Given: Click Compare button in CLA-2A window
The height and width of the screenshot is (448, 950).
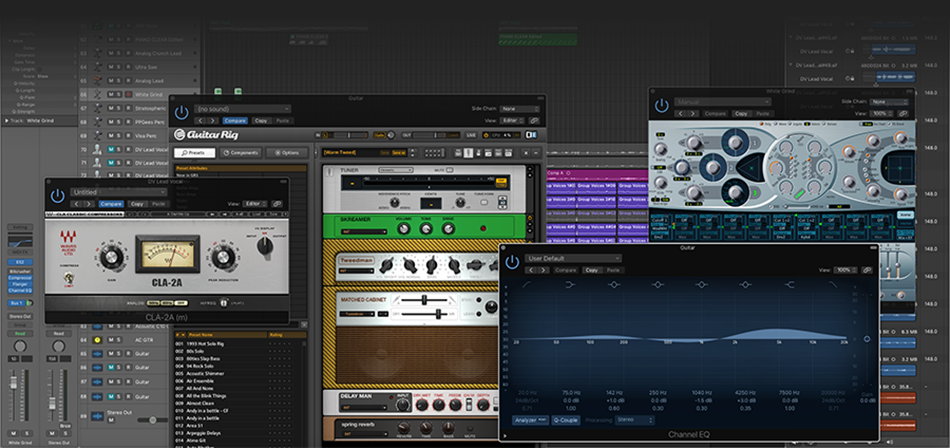Looking at the screenshot, I should click(x=111, y=204).
